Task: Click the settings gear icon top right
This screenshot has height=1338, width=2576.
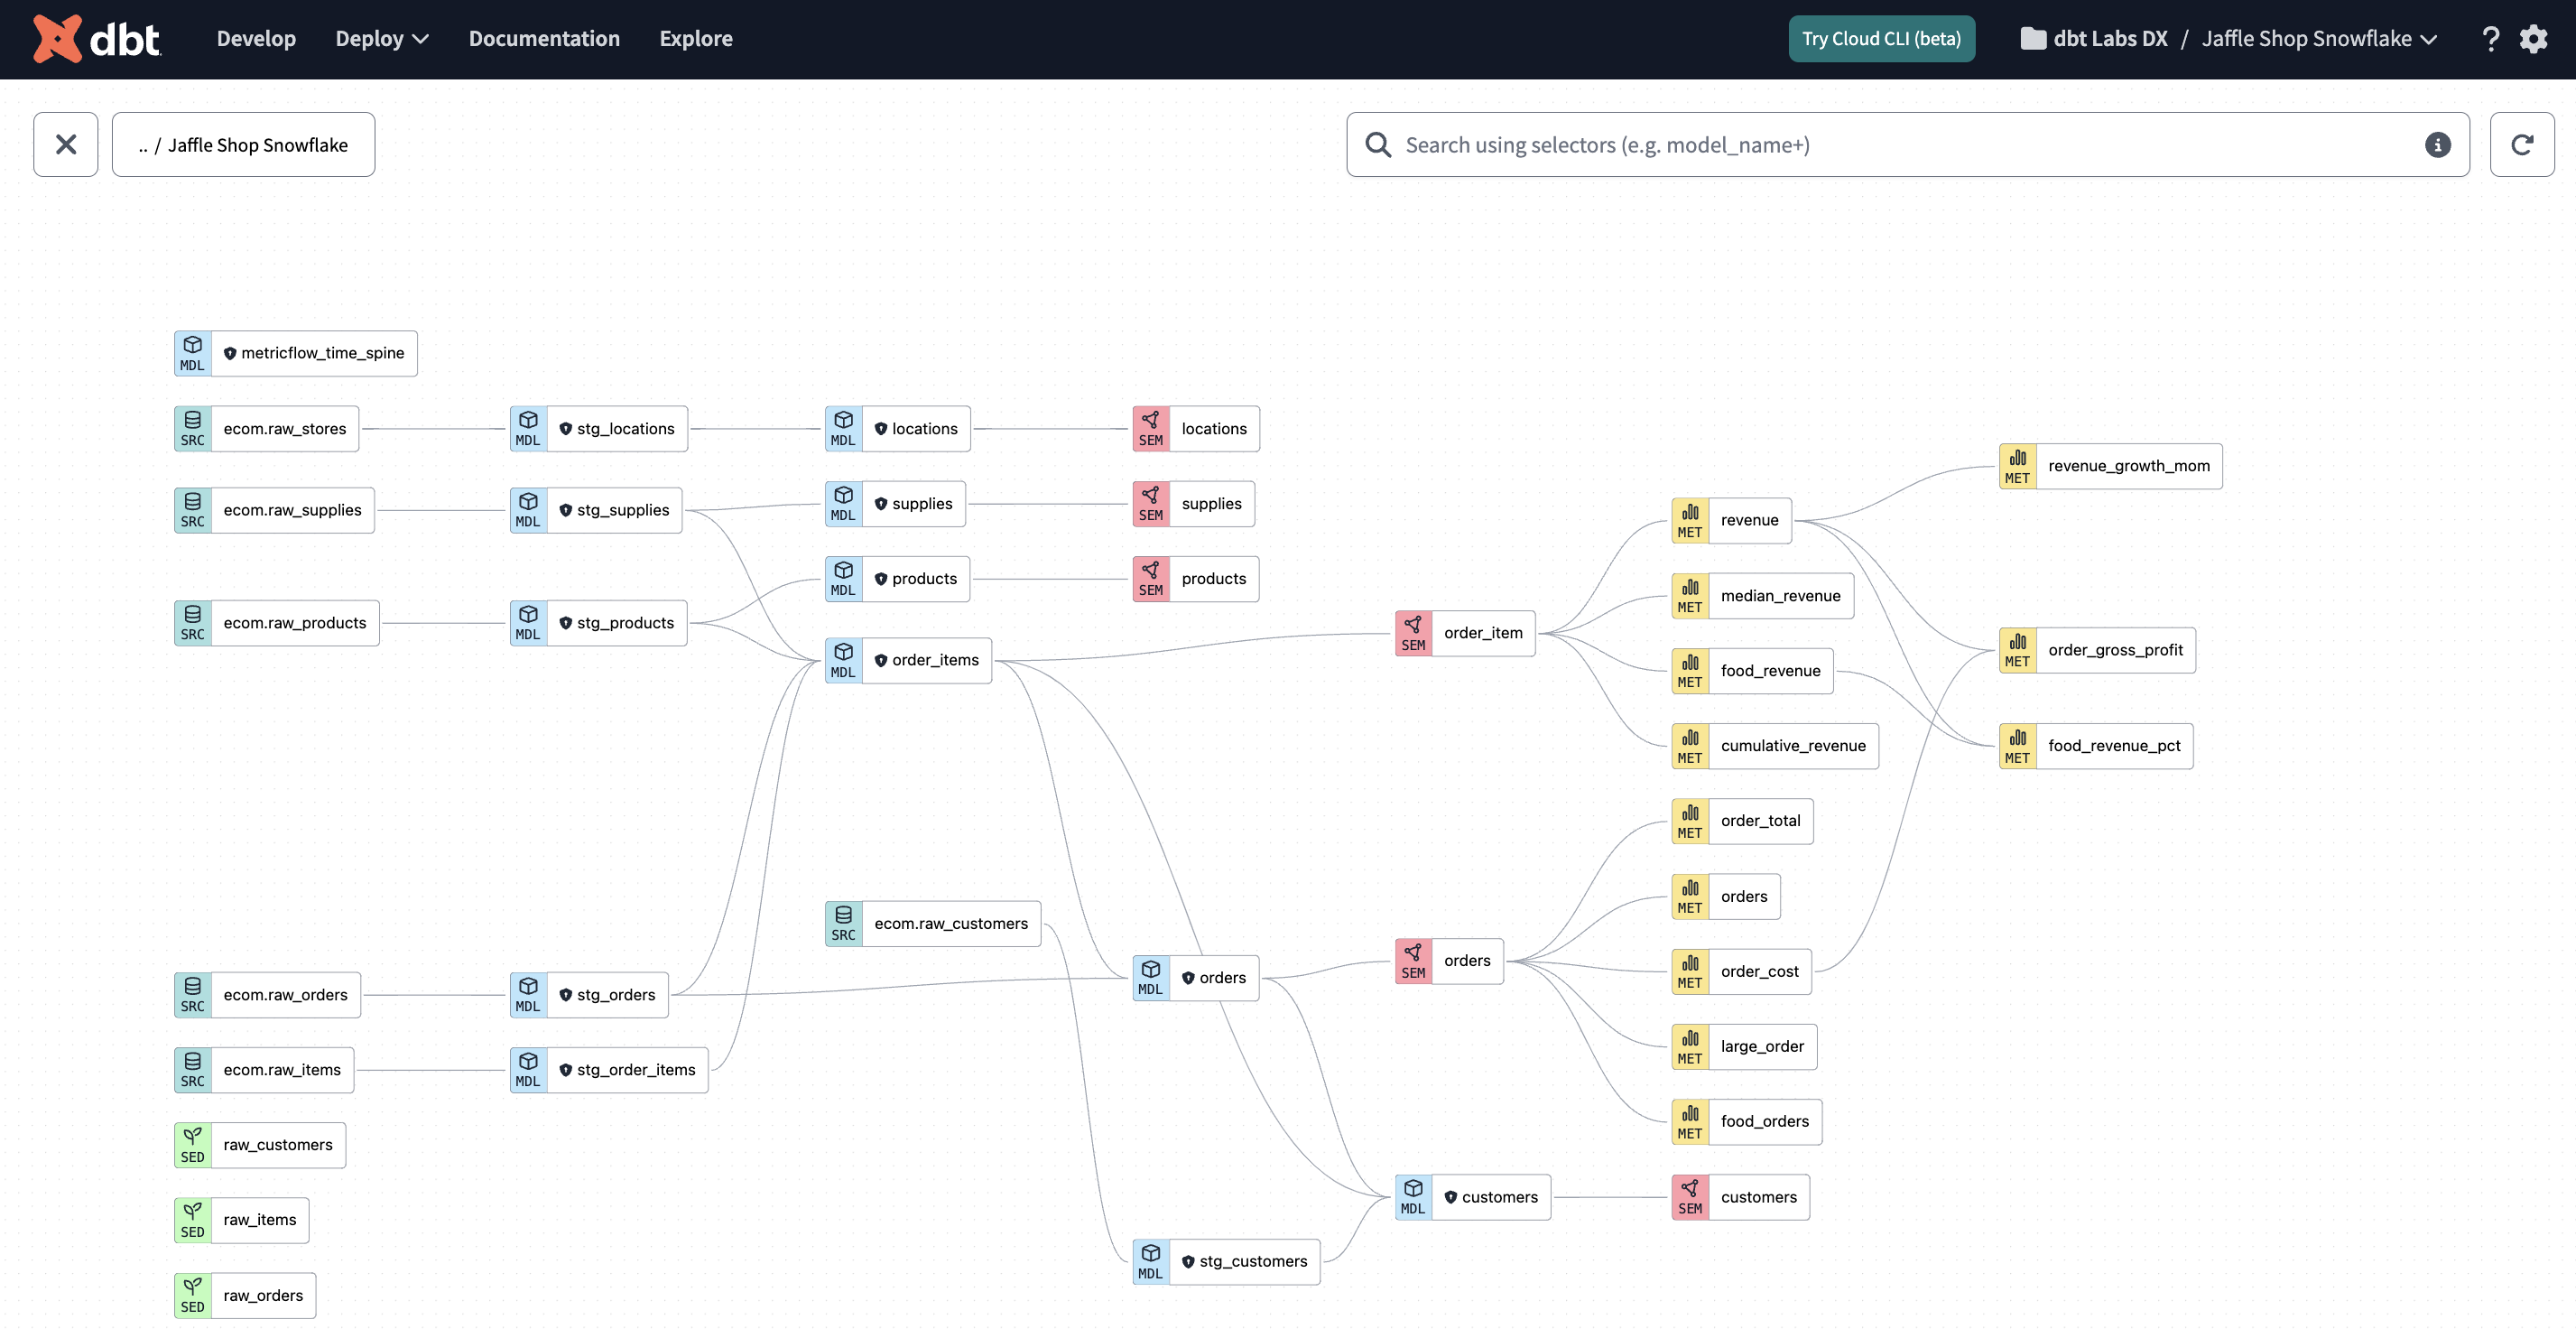Action: pyautogui.click(x=2540, y=38)
